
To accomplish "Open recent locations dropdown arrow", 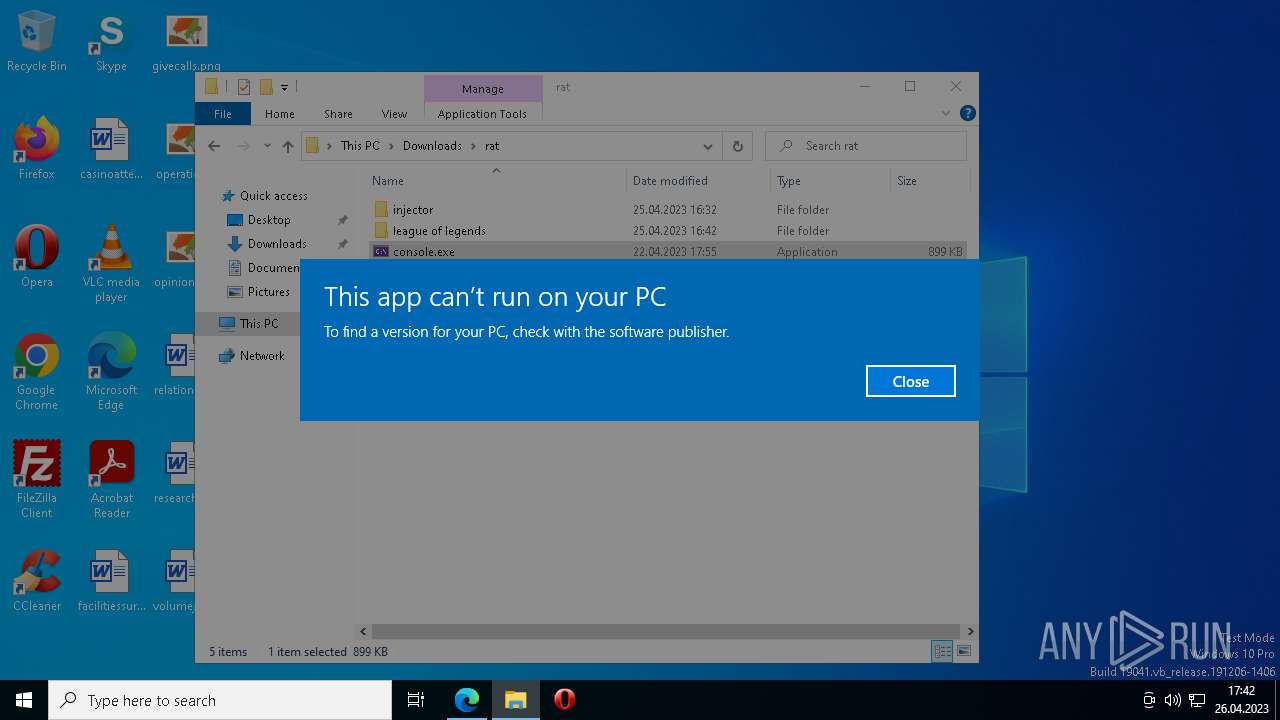I will click(267, 146).
